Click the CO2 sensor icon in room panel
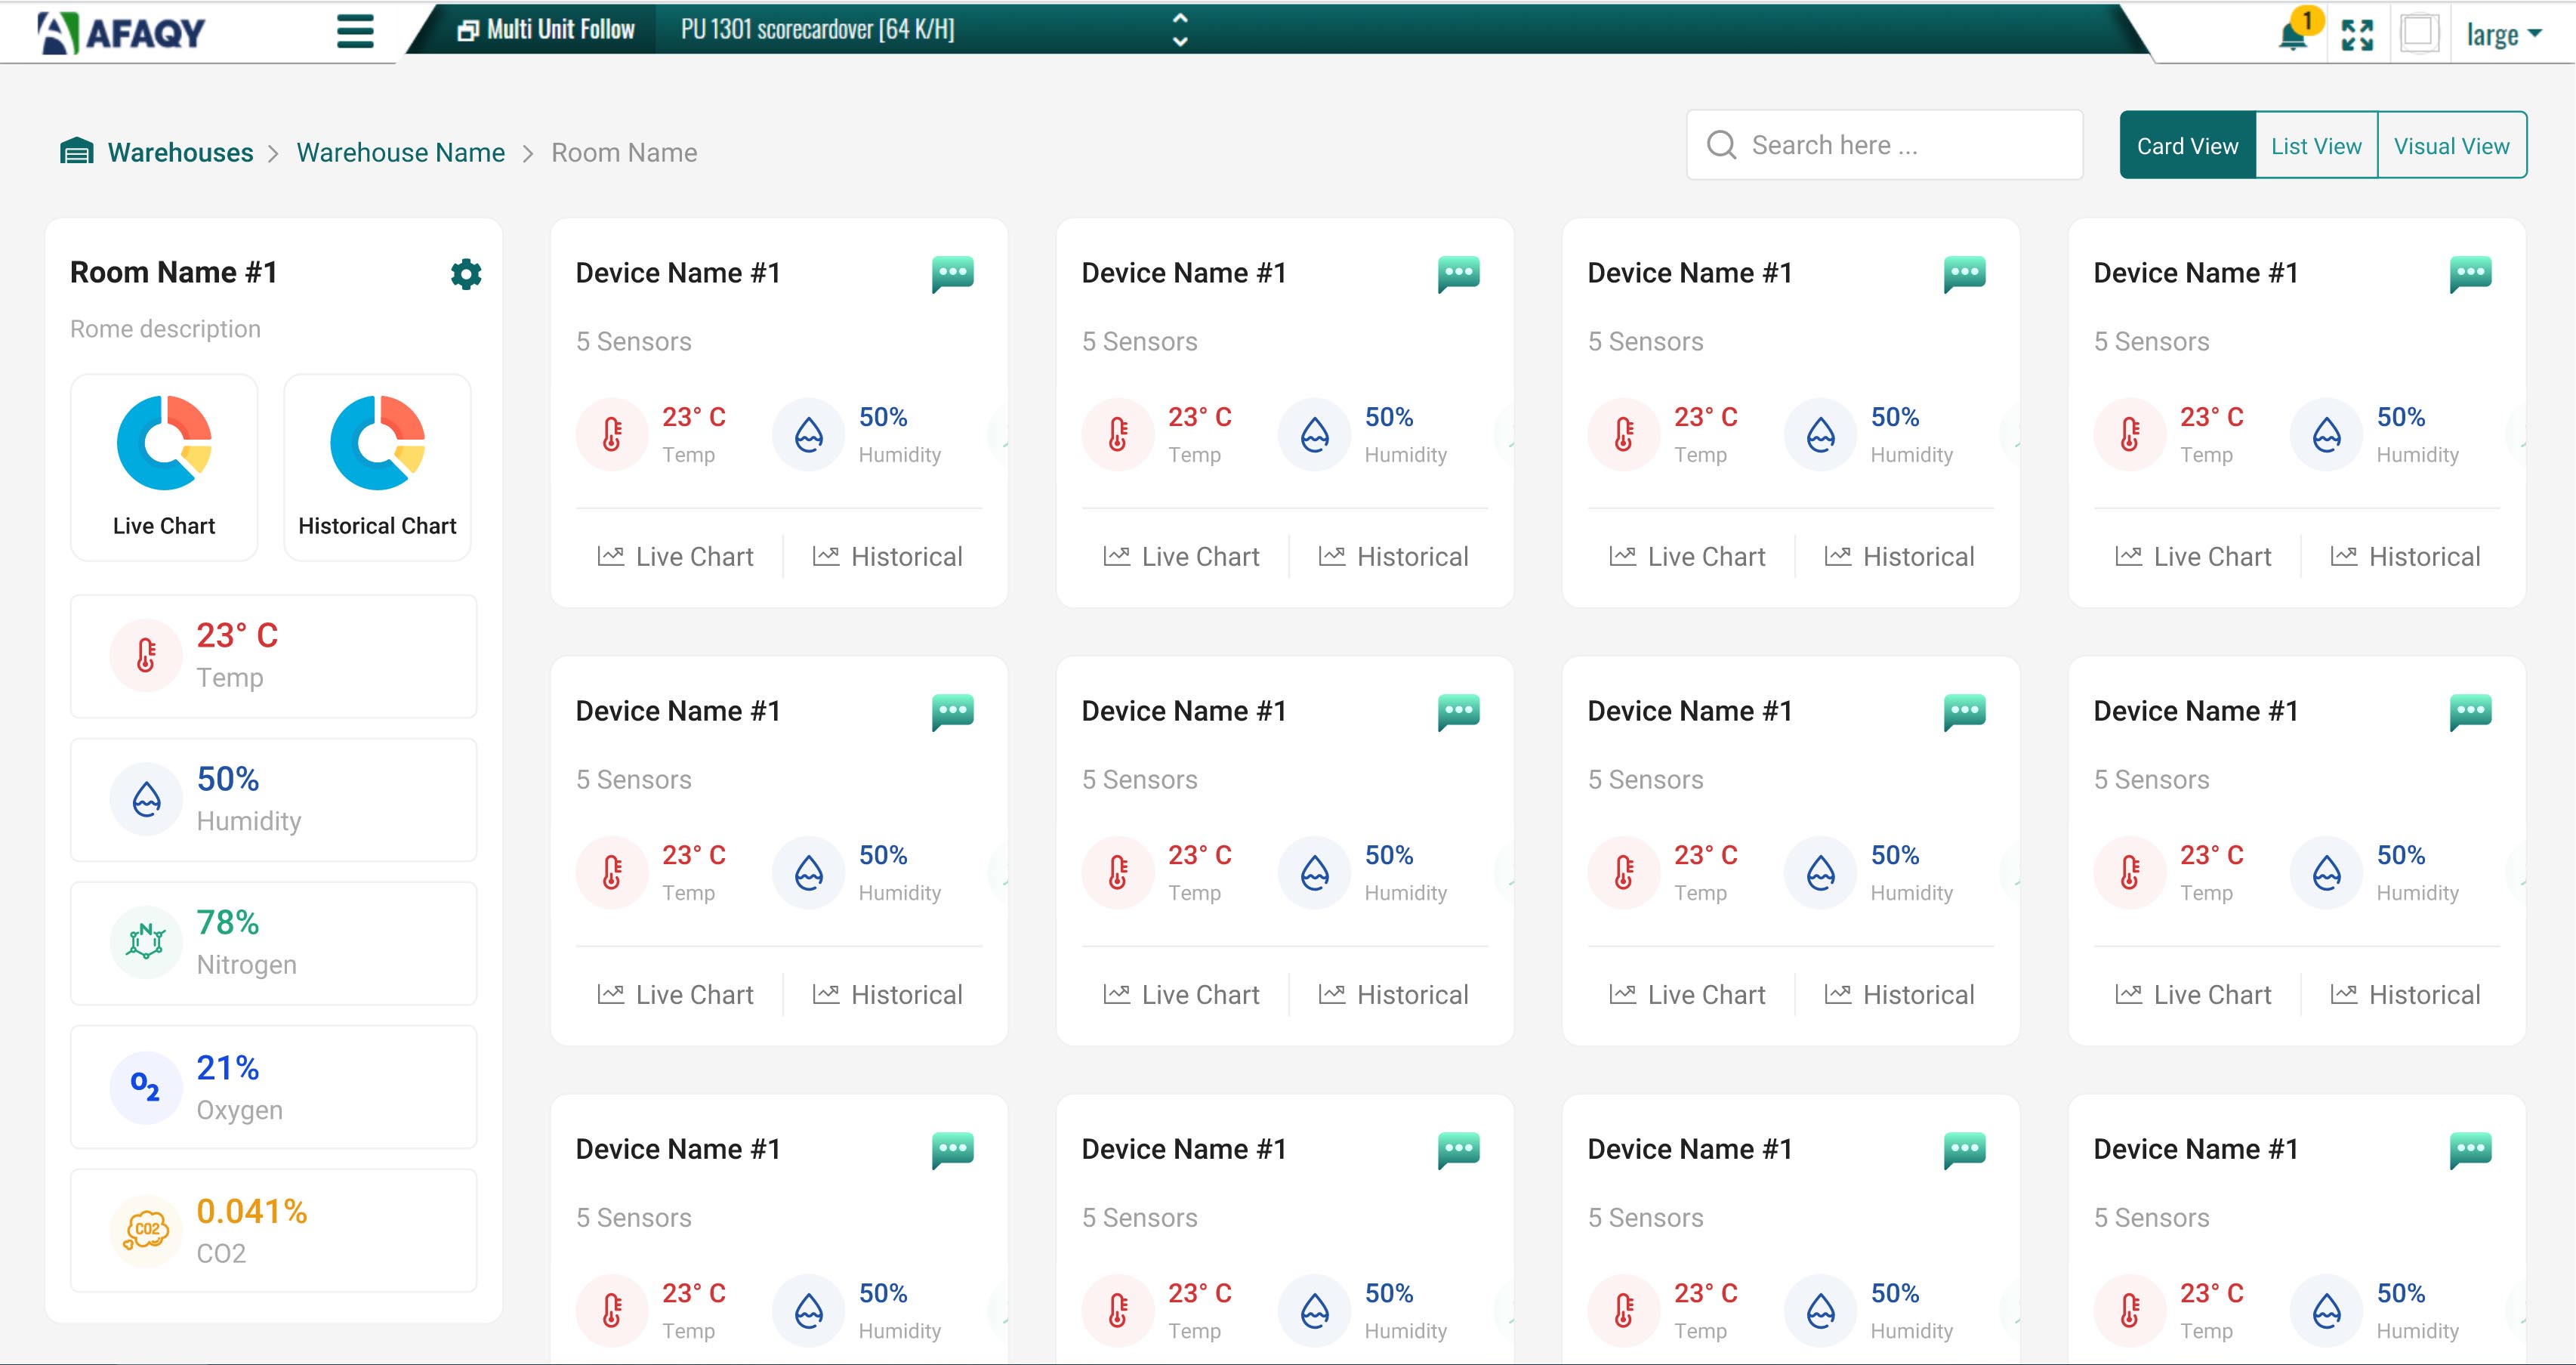 146,1230
